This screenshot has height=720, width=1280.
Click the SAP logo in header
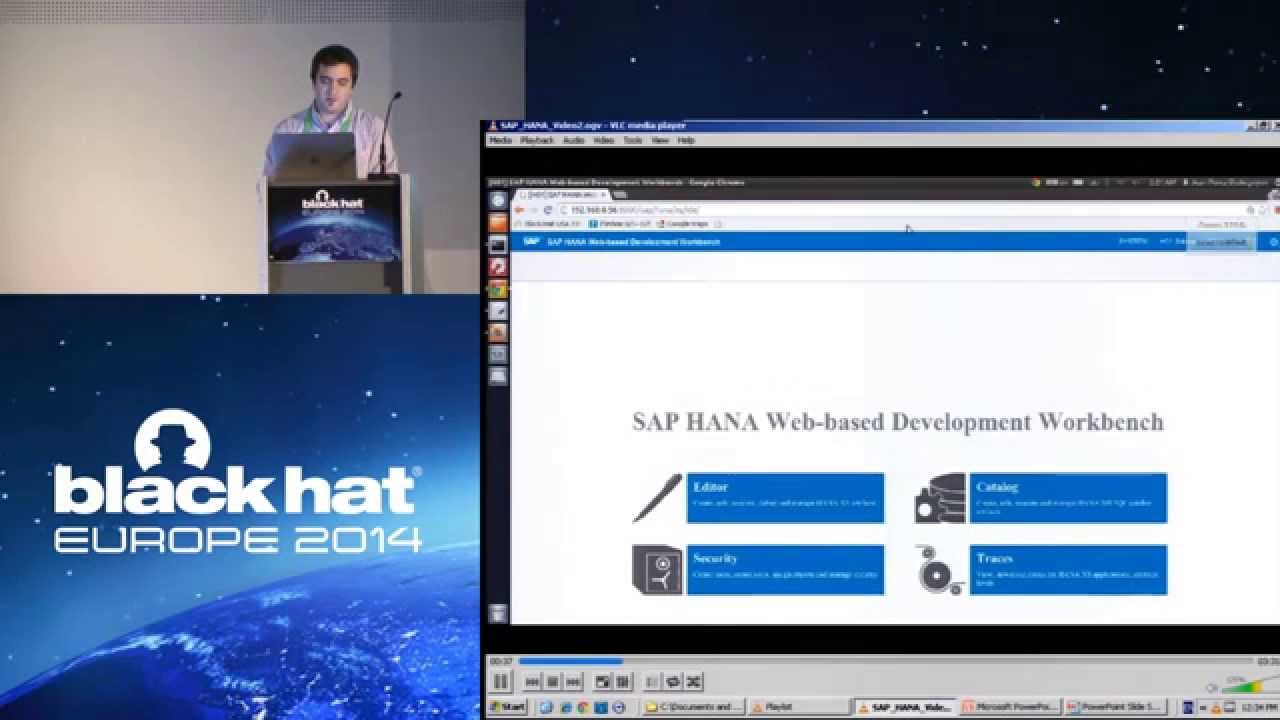pyautogui.click(x=532, y=242)
